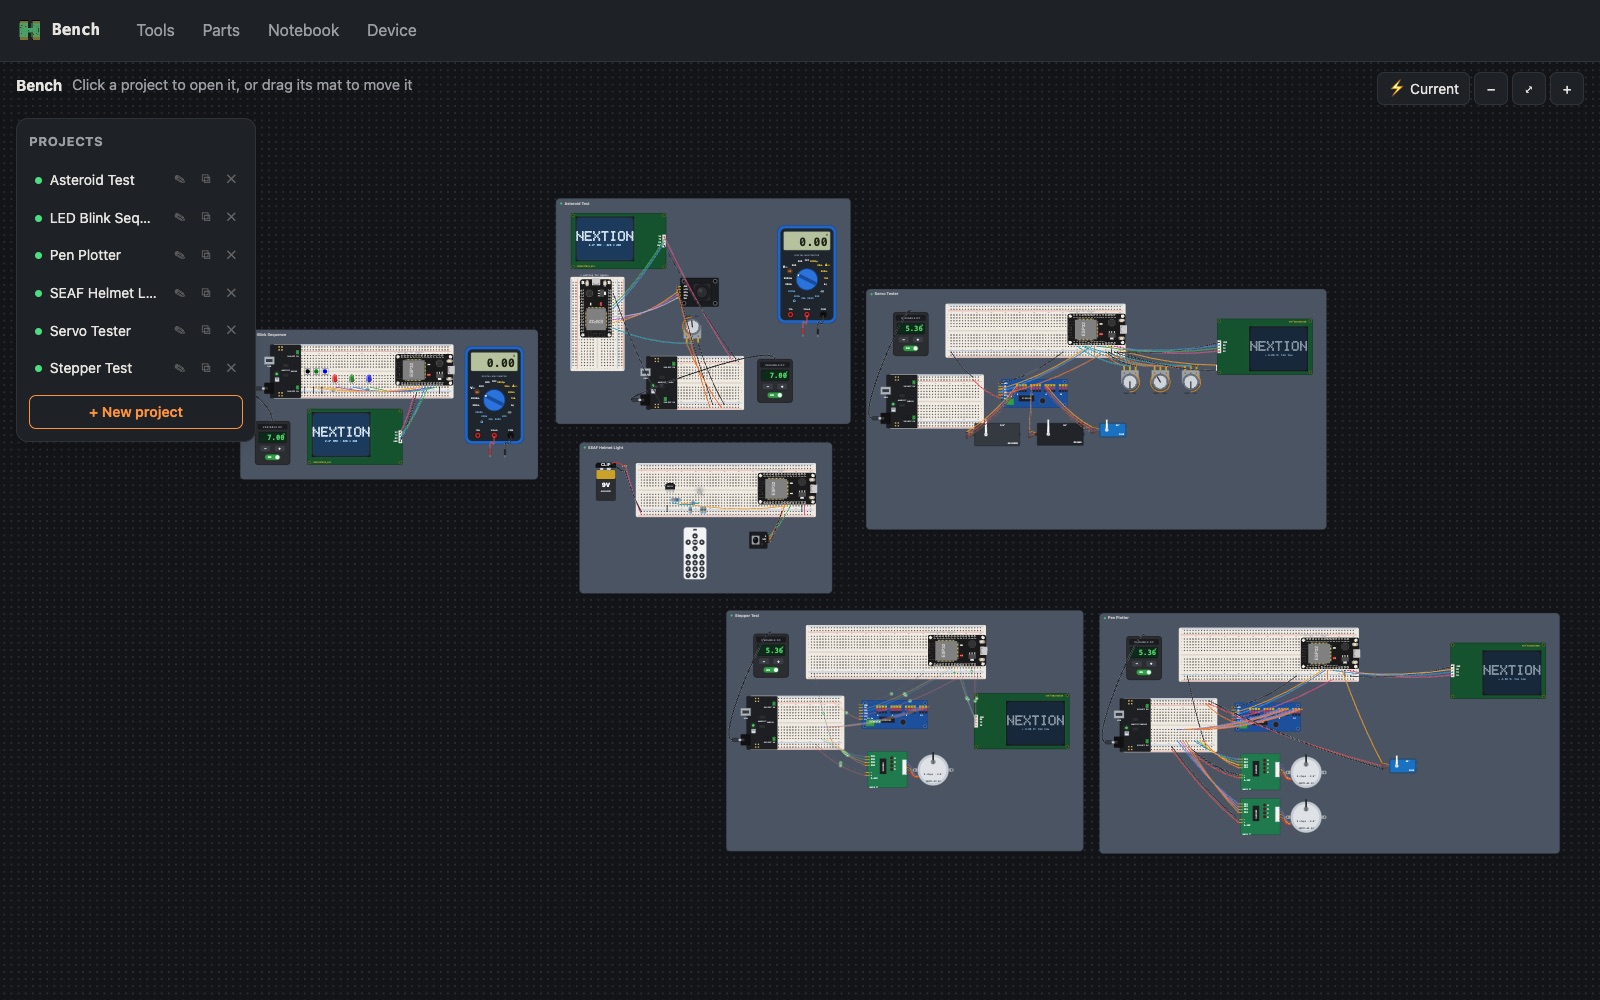Image resolution: width=1600 pixels, height=1000 pixels.
Task: Zoom out with the minus button
Action: (1491, 89)
